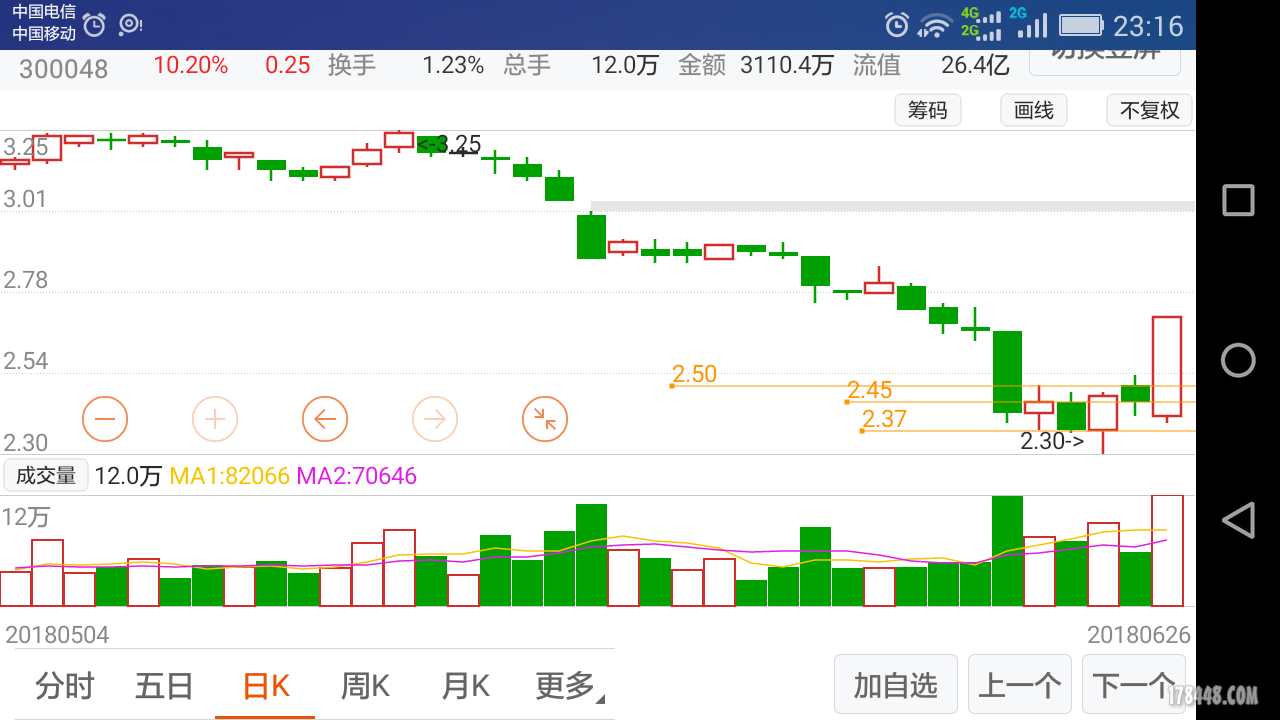Tap the 2.45 orange price line label
1280x720 pixels.
click(x=869, y=390)
